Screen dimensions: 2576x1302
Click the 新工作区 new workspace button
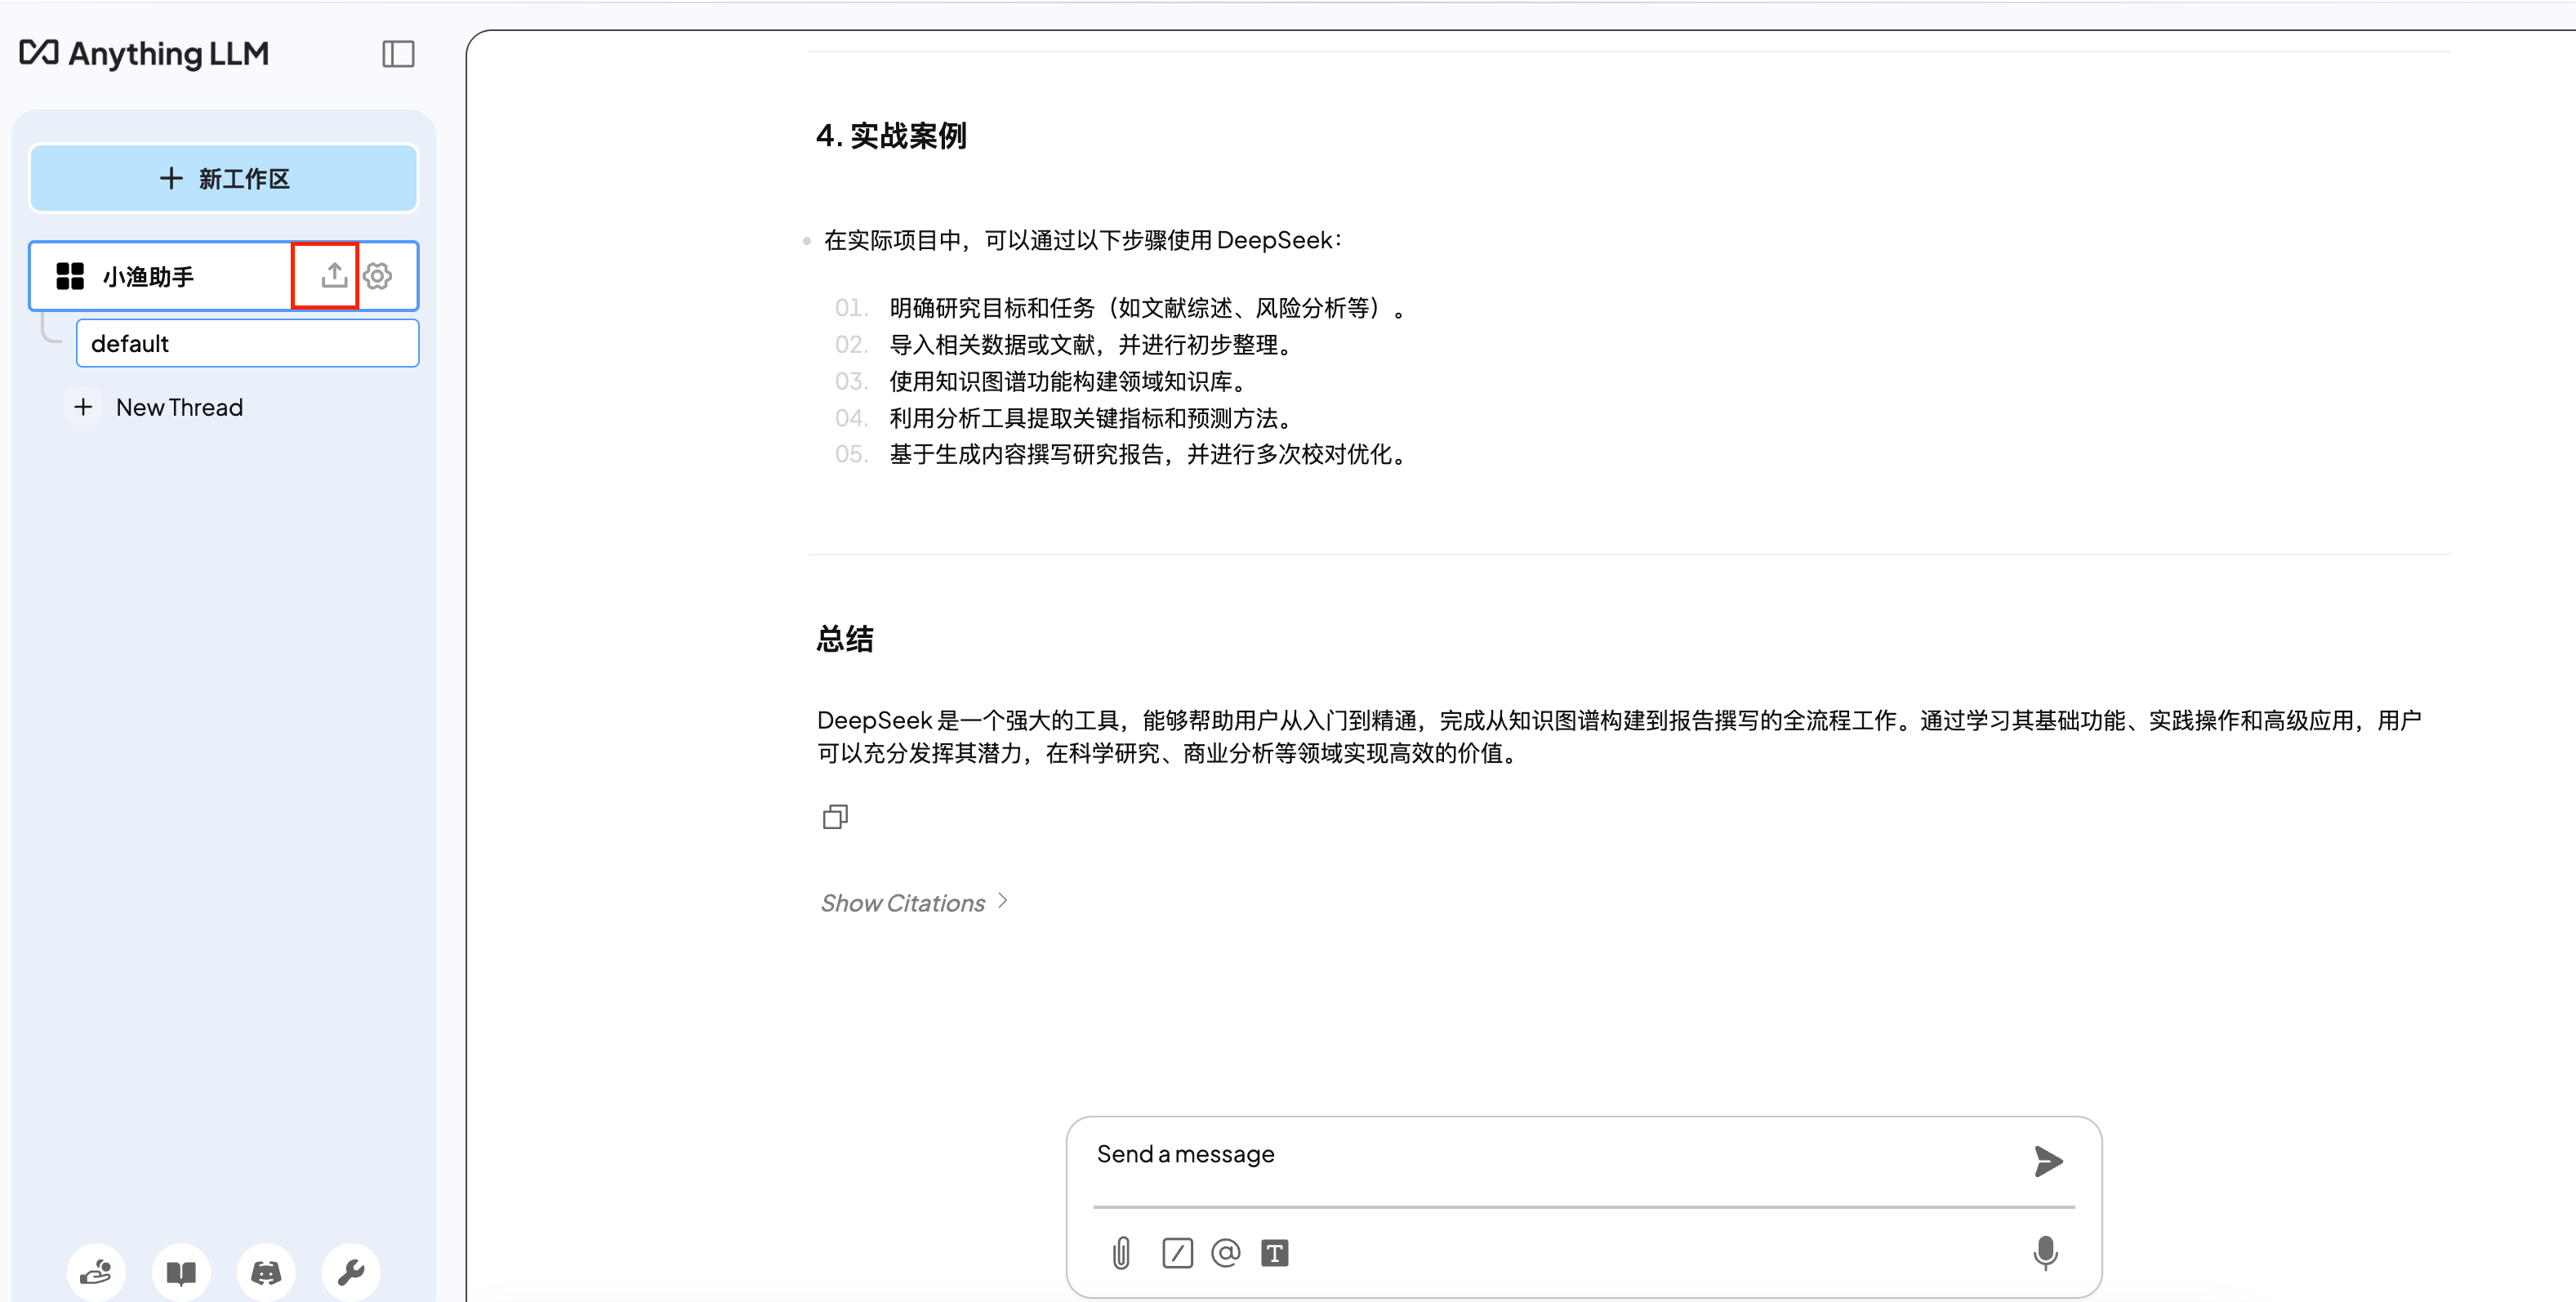click(x=224, y=179)
